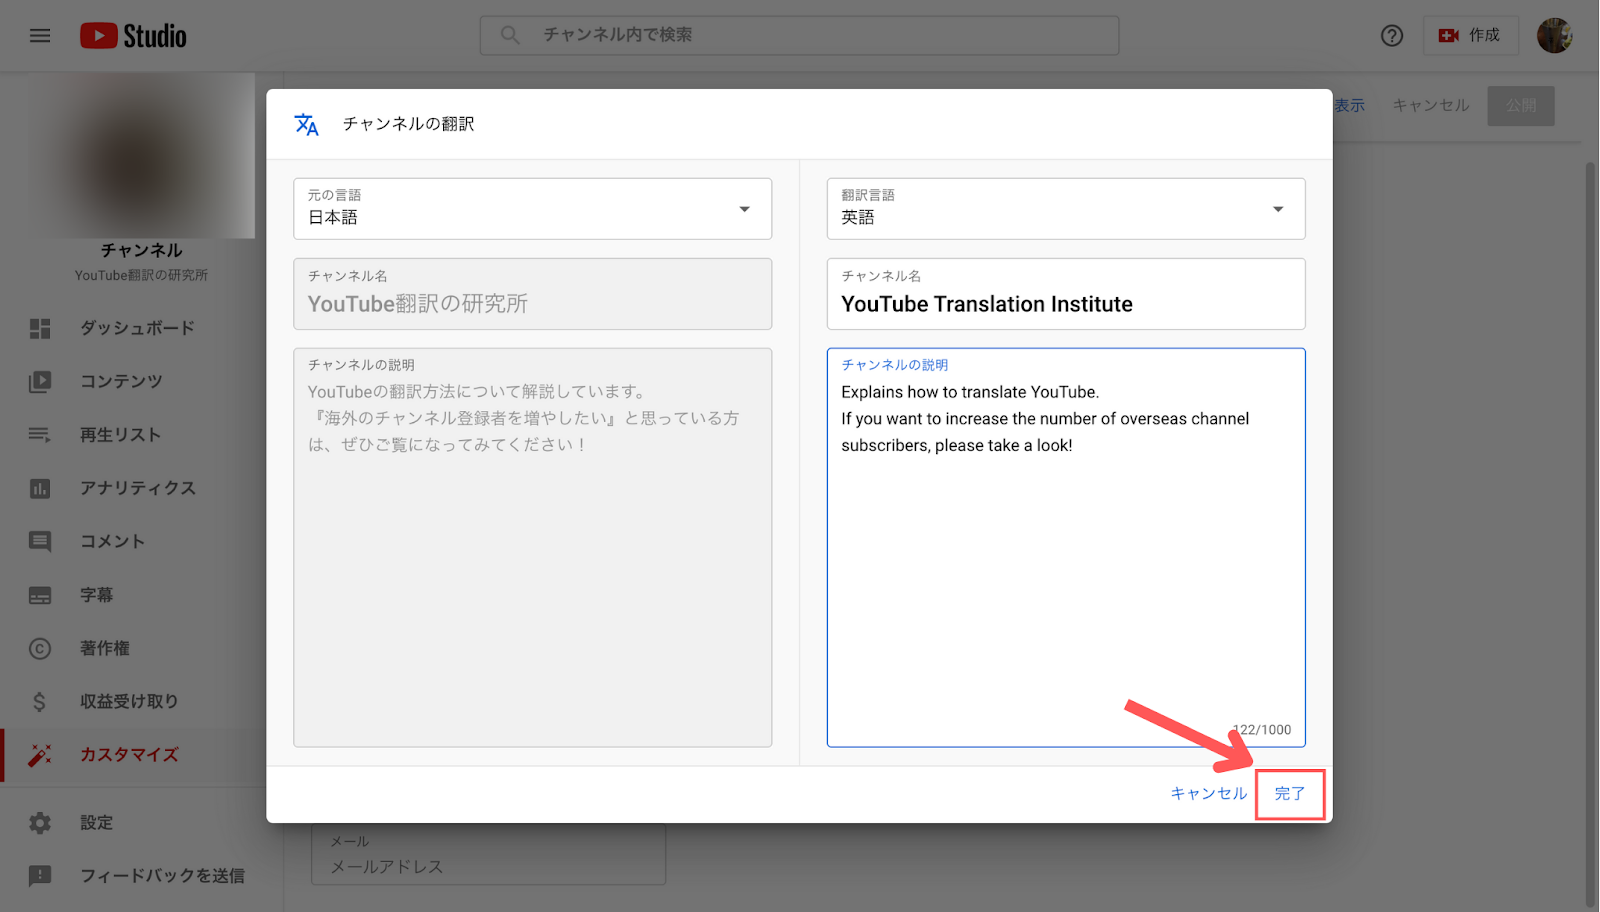1600x912 pixels.
Task: Open 著作権 in the sidebar
Action: pos(105,648)
